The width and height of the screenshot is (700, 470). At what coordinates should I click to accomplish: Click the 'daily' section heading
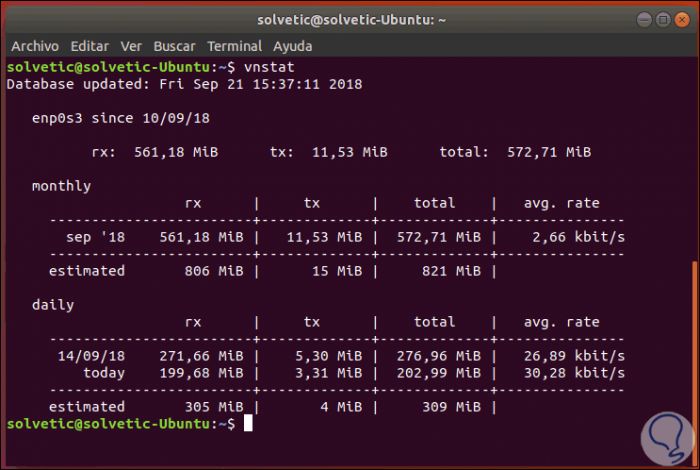[x=53, y=305]
